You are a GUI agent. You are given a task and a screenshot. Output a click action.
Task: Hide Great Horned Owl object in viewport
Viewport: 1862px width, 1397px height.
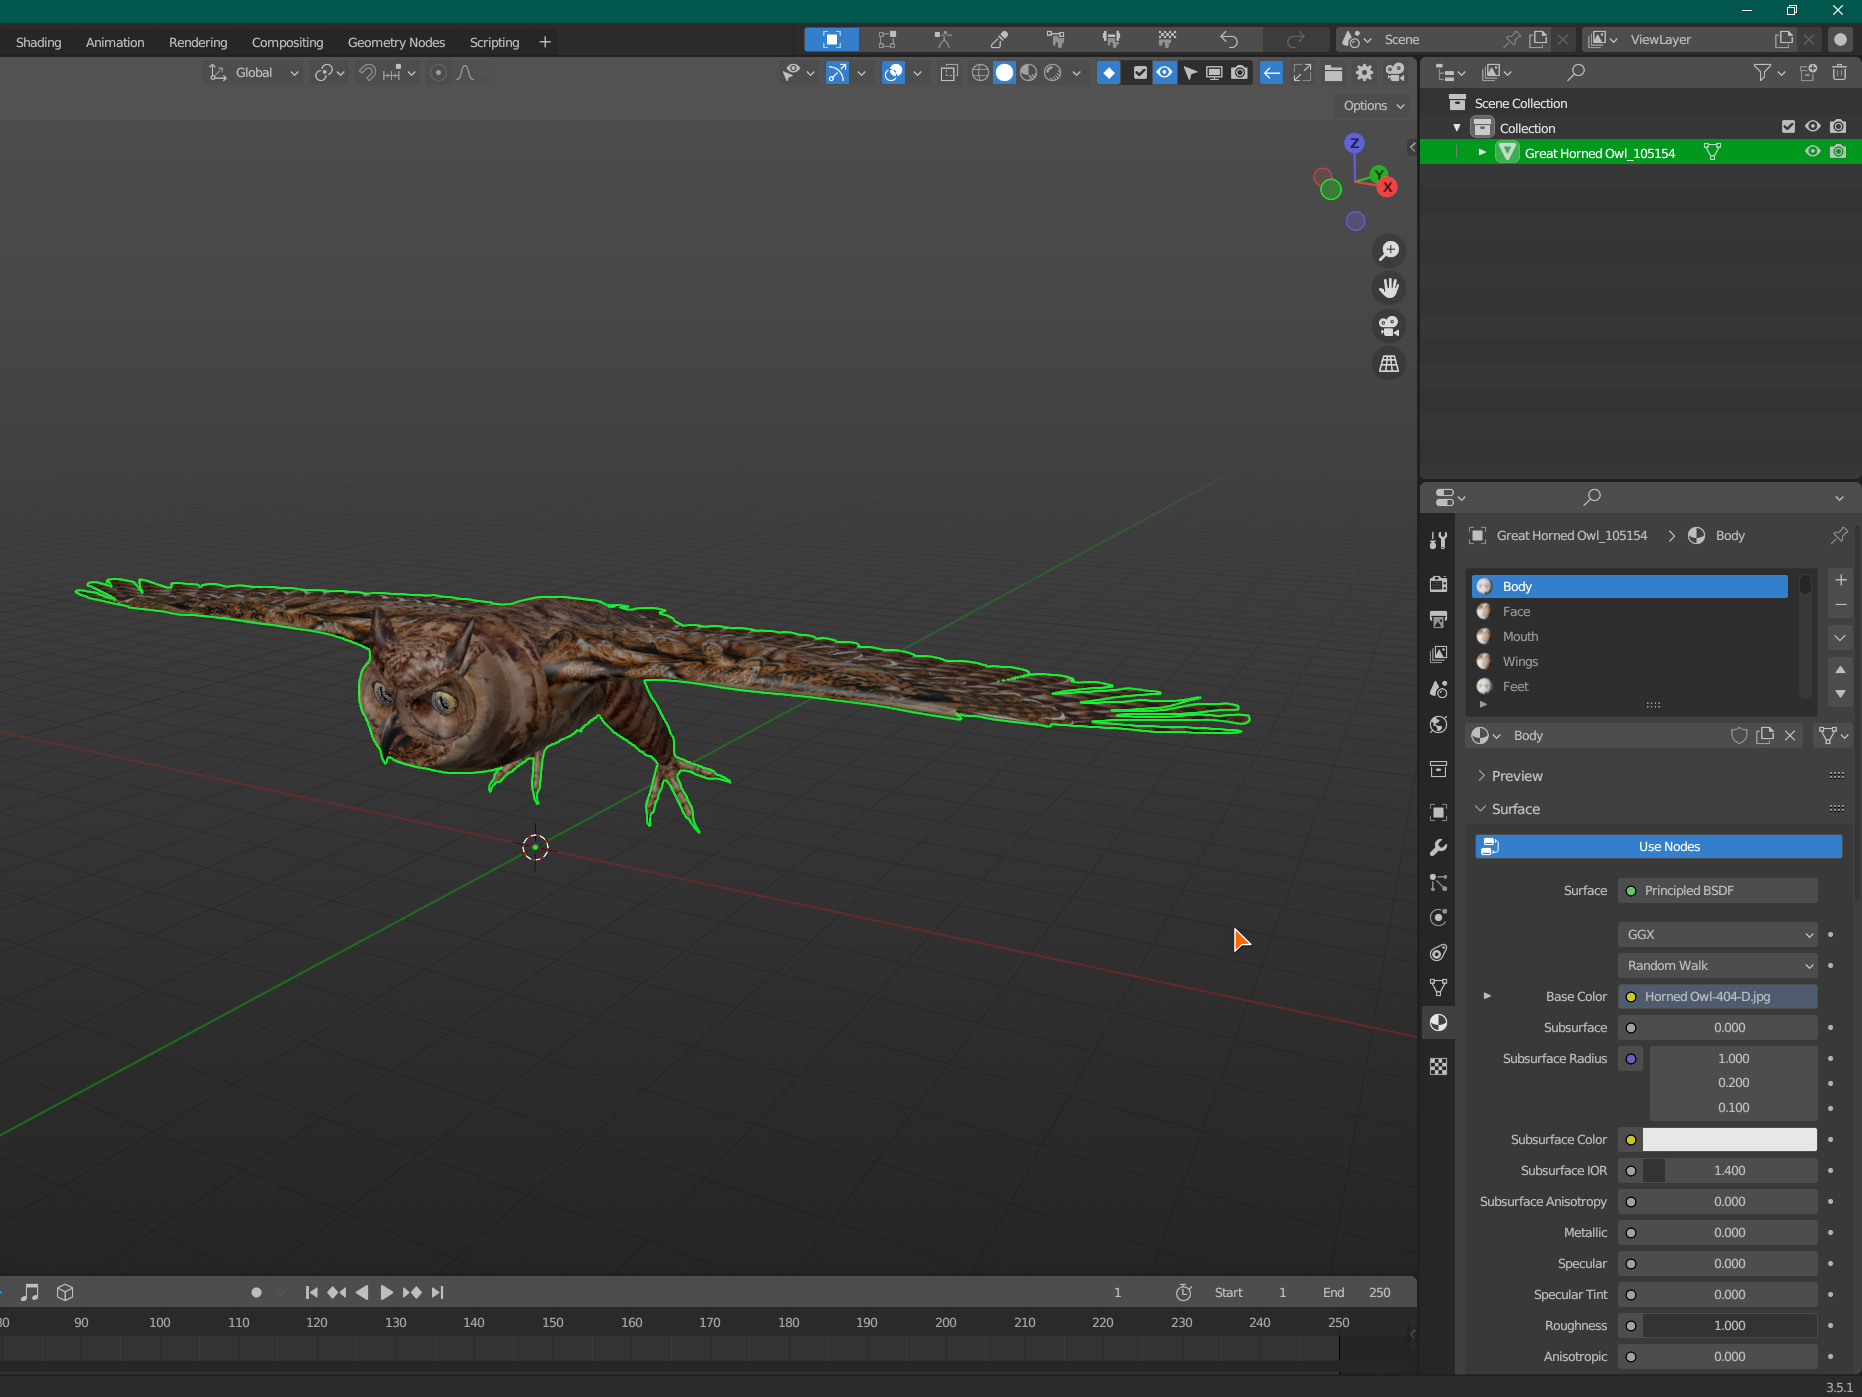[1811, 152]
